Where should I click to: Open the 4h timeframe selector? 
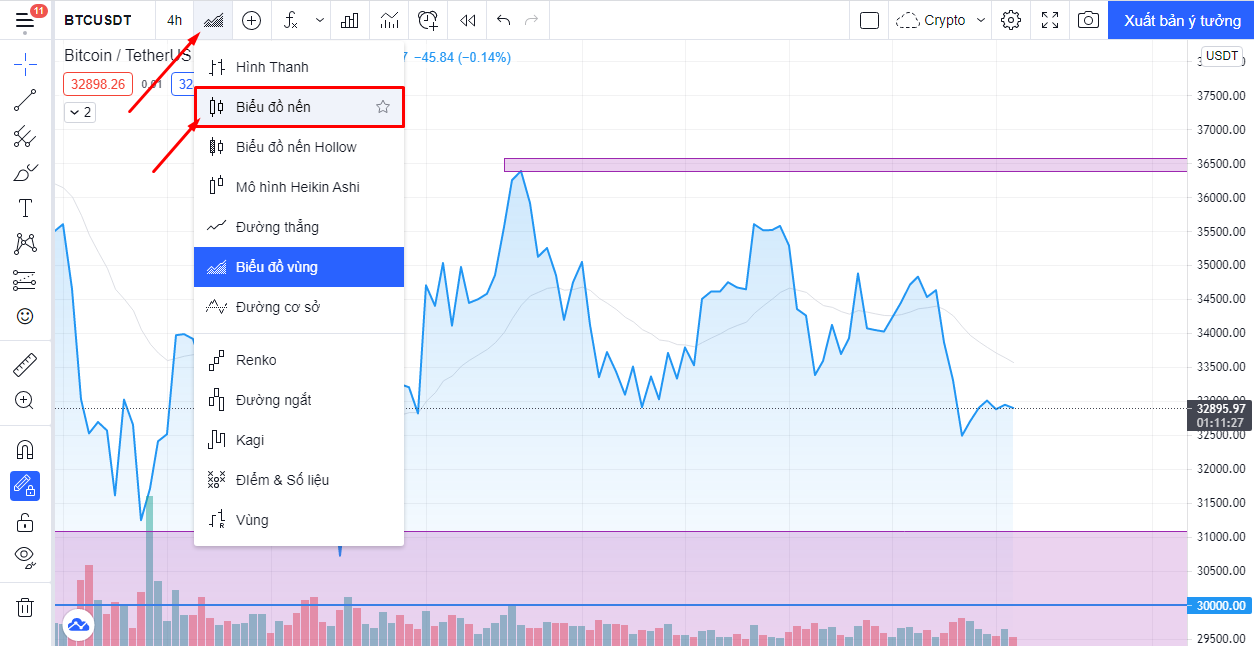coord(175,20)
